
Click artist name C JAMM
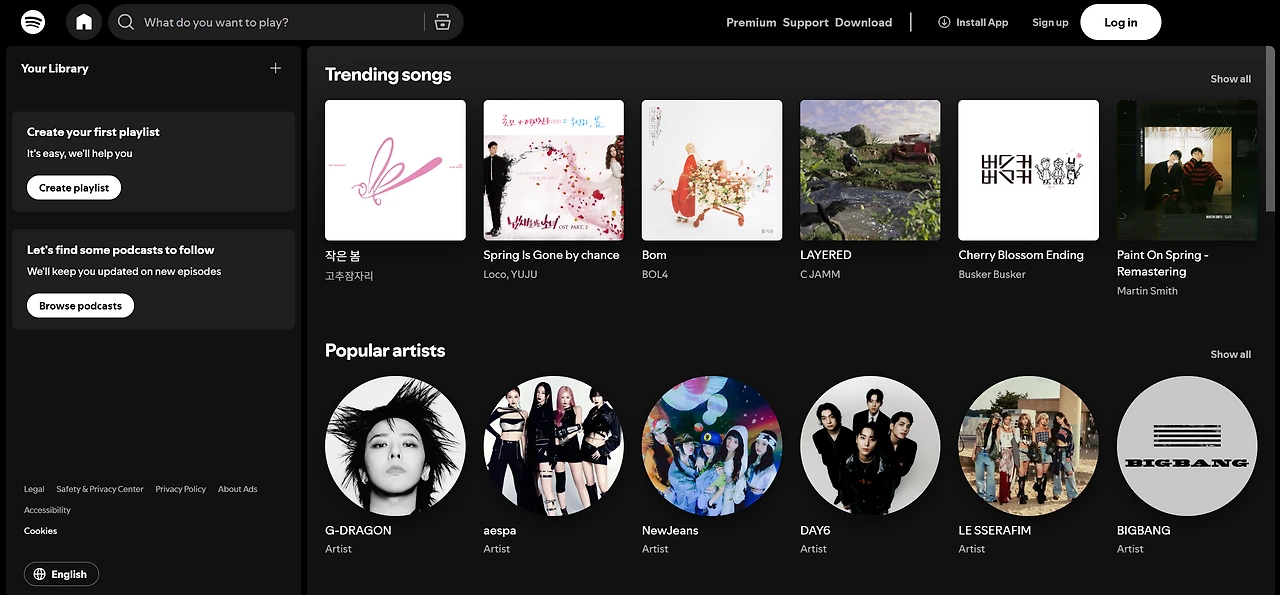pyautogui.click(x=820, y=274)
